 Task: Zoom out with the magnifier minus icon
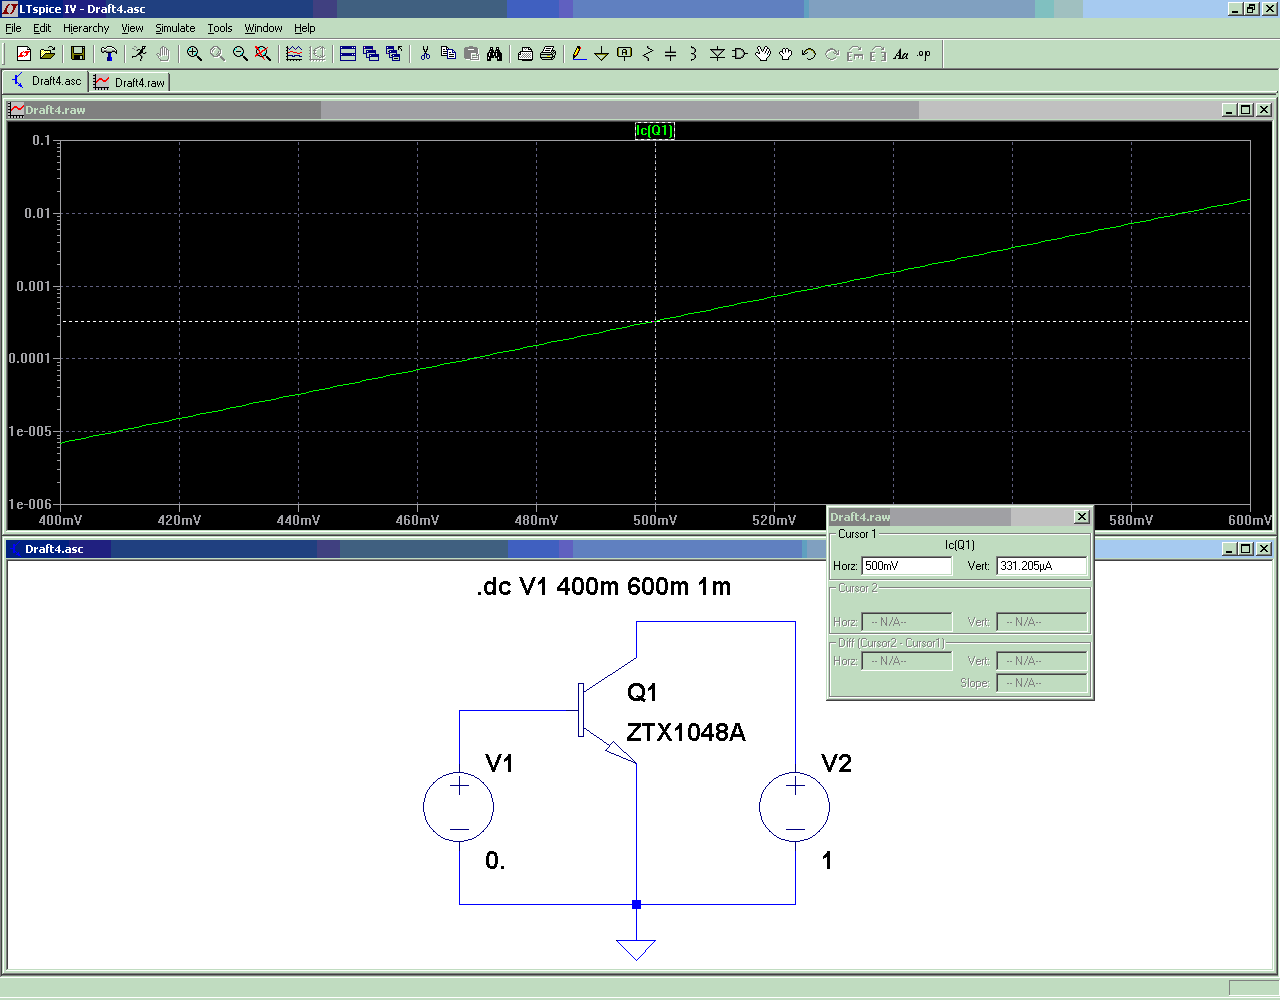click(240, 54)
